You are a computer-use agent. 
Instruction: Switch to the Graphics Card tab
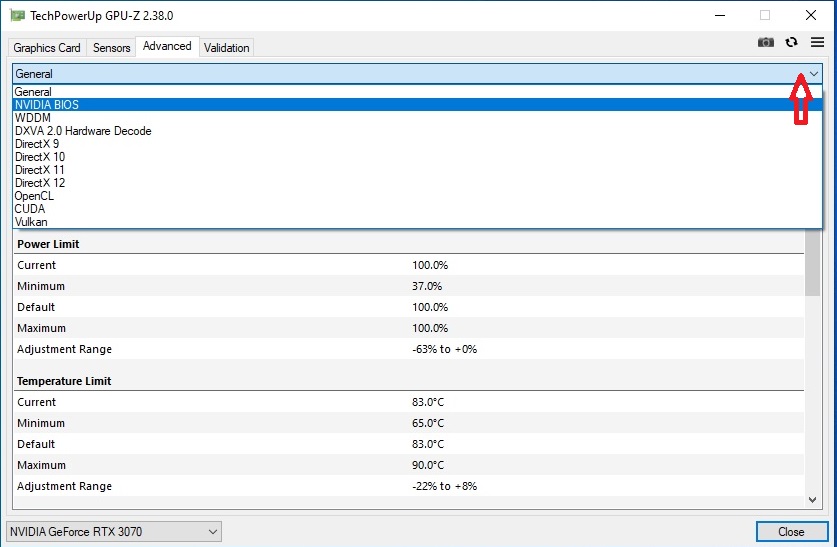click(47, 48)
